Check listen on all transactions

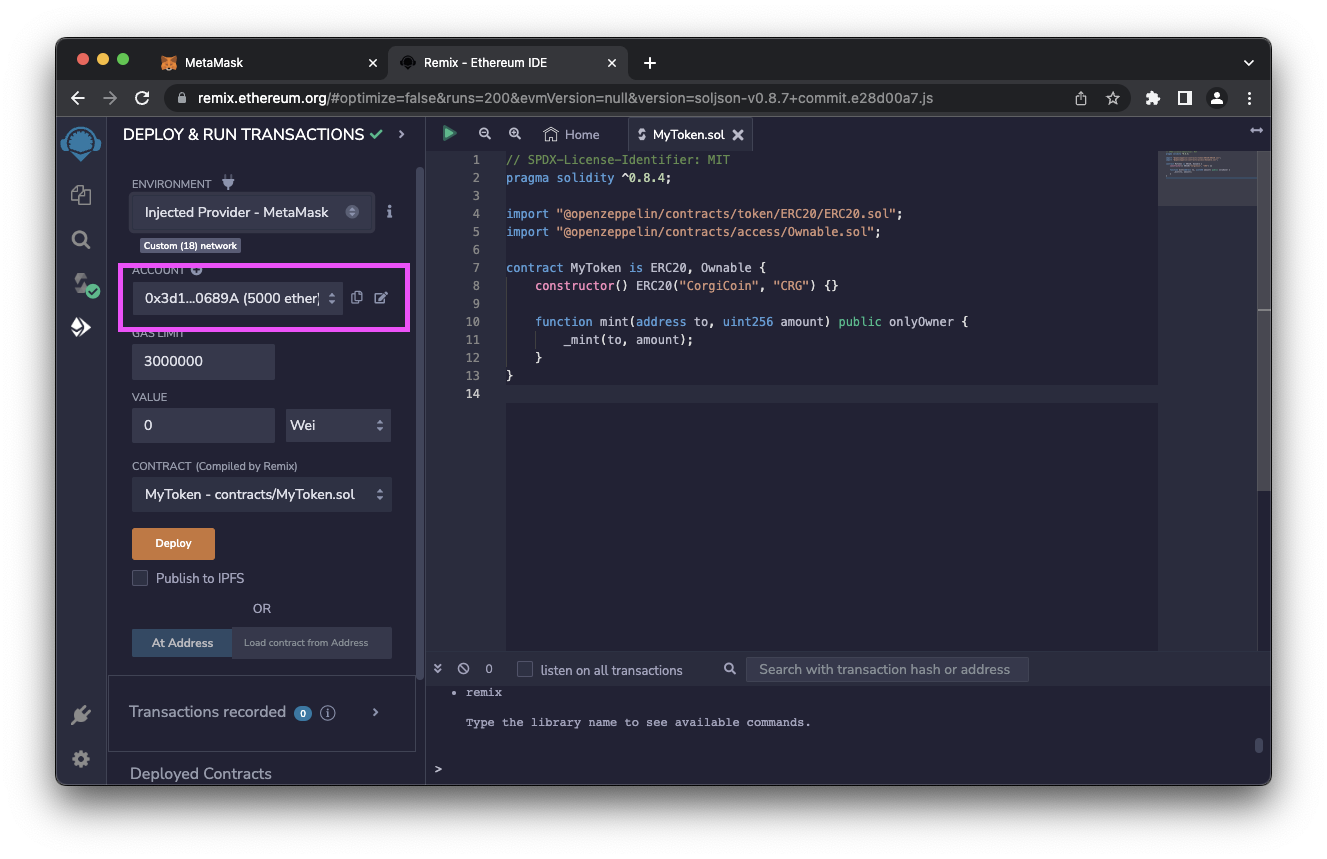(x=524, y=669)
